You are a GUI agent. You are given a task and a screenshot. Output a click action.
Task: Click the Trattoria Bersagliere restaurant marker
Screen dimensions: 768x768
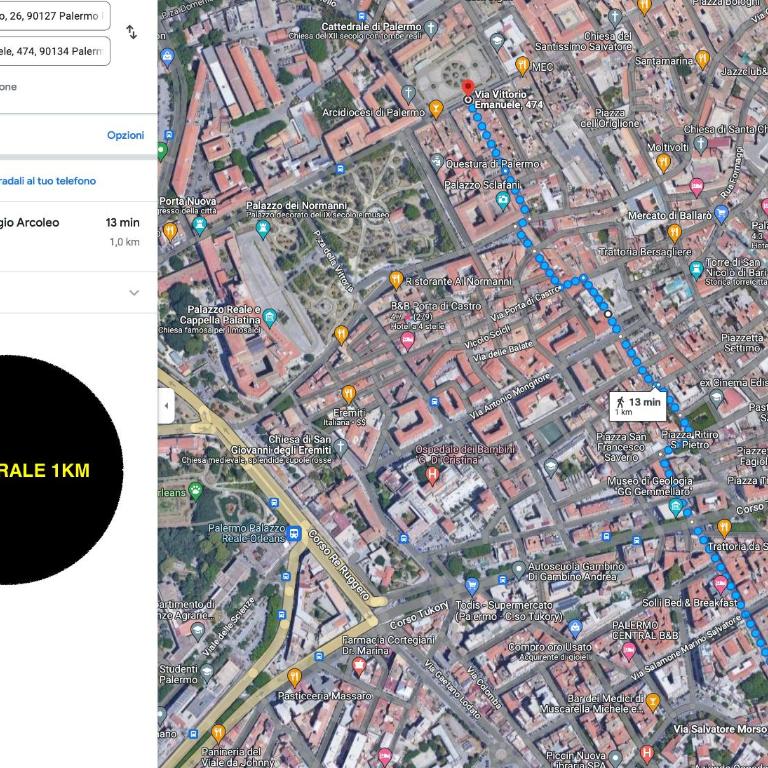tap(674, 233)
